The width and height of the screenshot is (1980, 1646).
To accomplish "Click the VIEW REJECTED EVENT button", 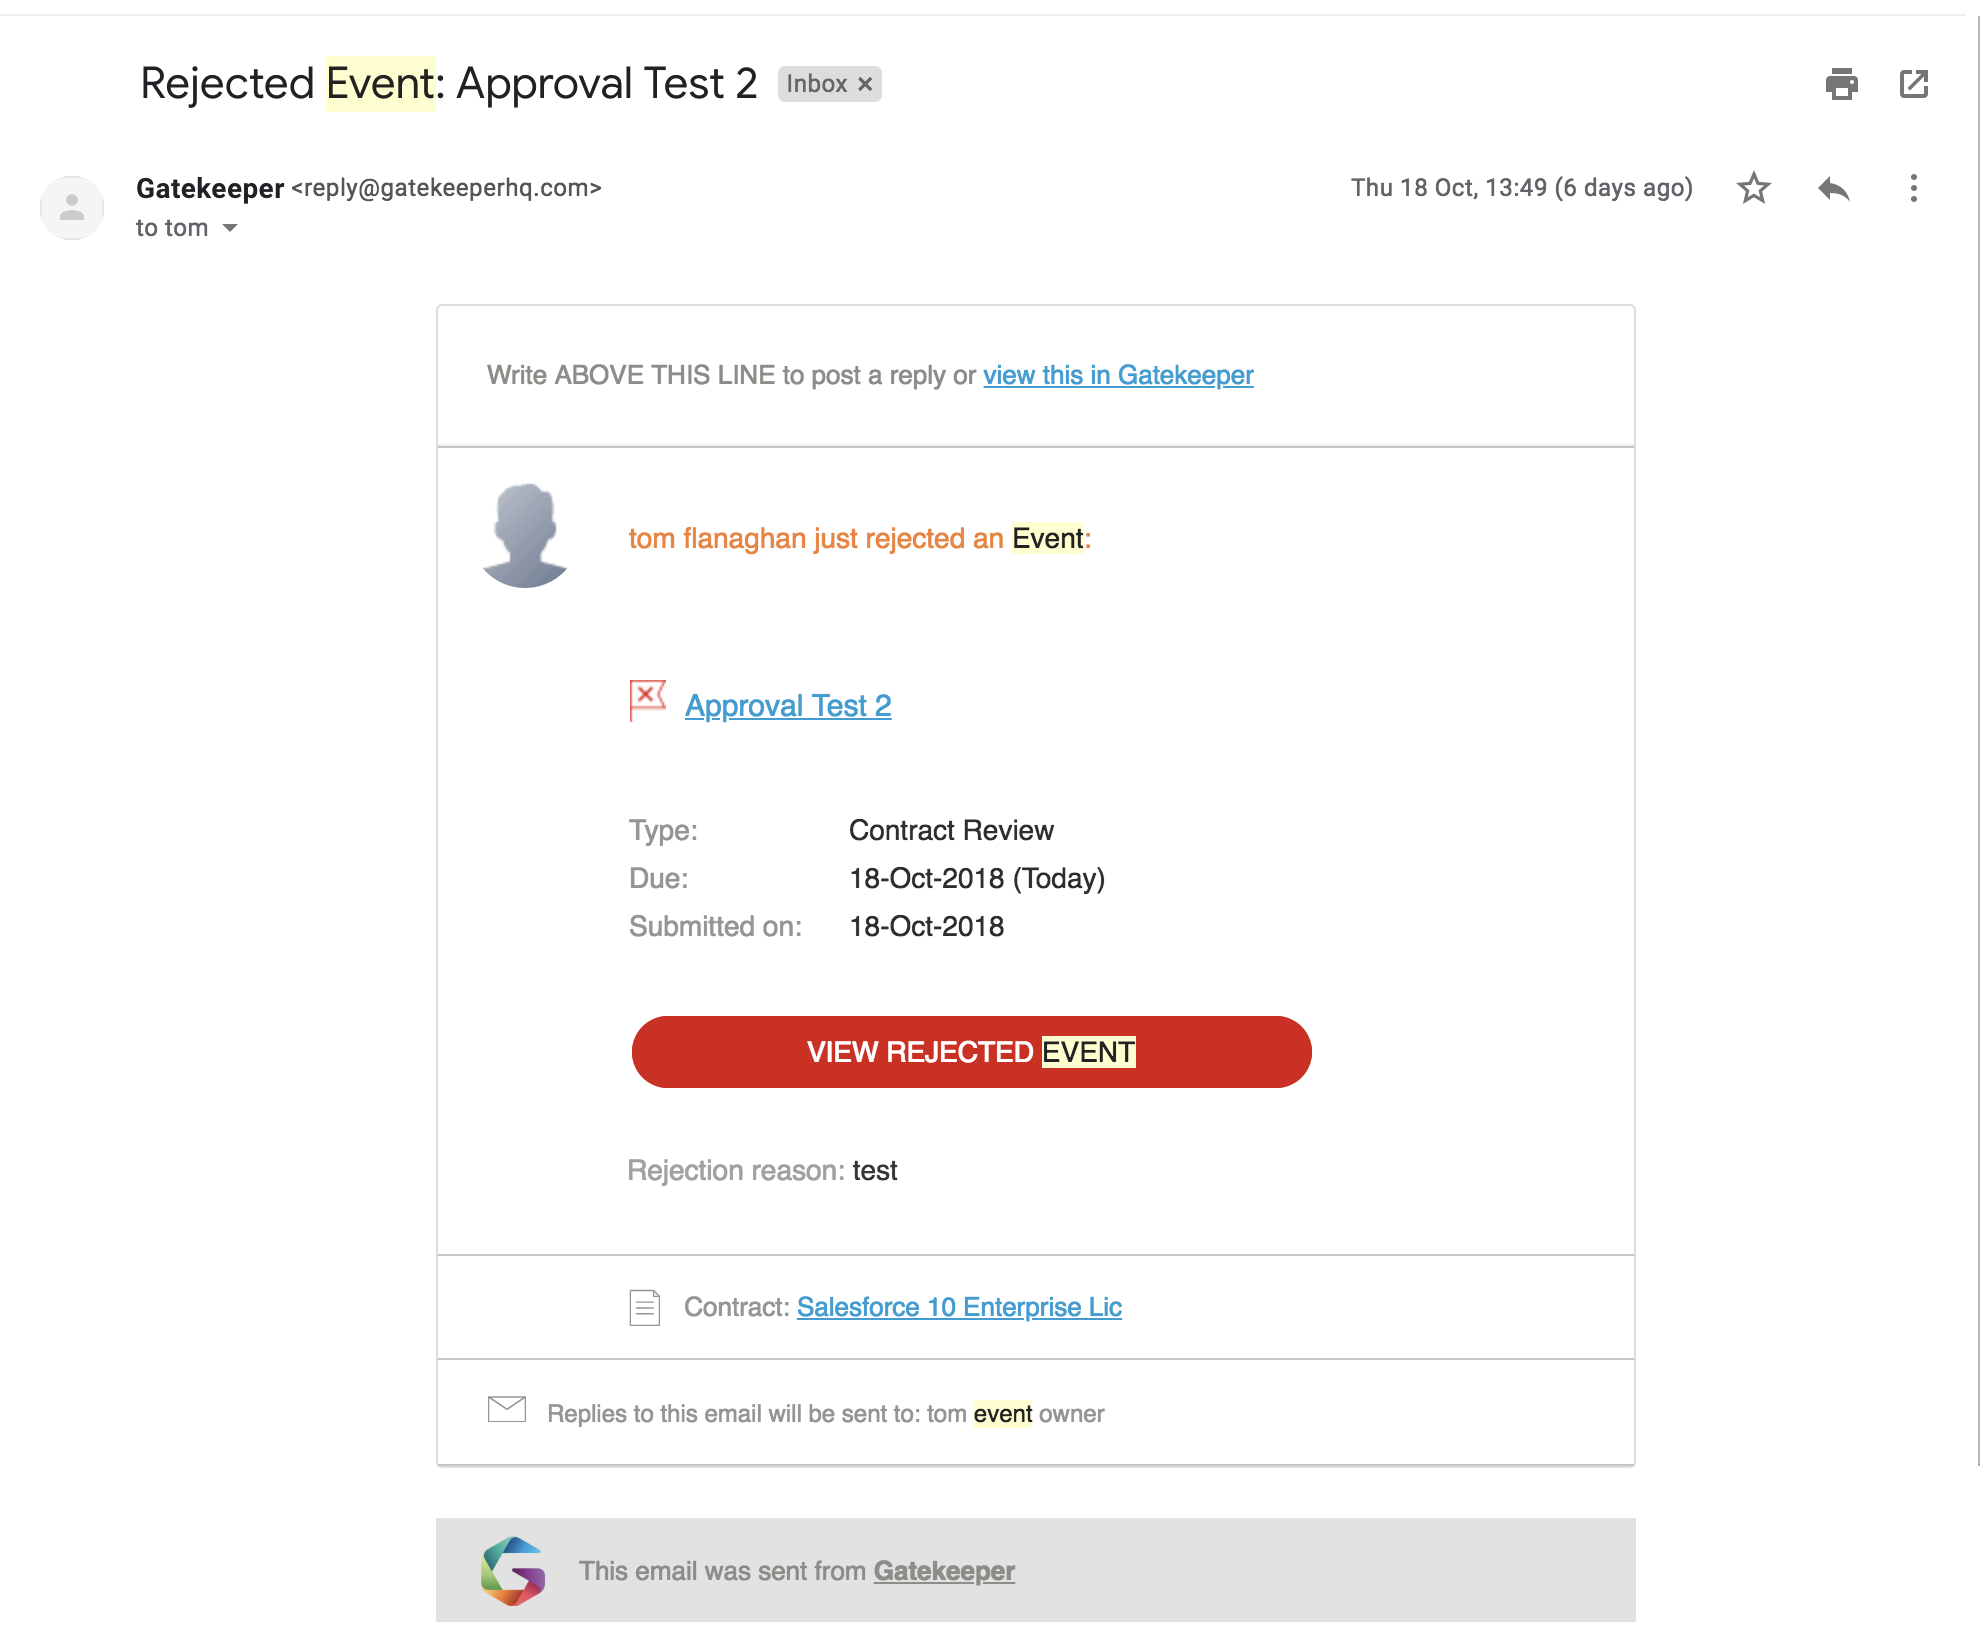I will [x=971, y=1052].
